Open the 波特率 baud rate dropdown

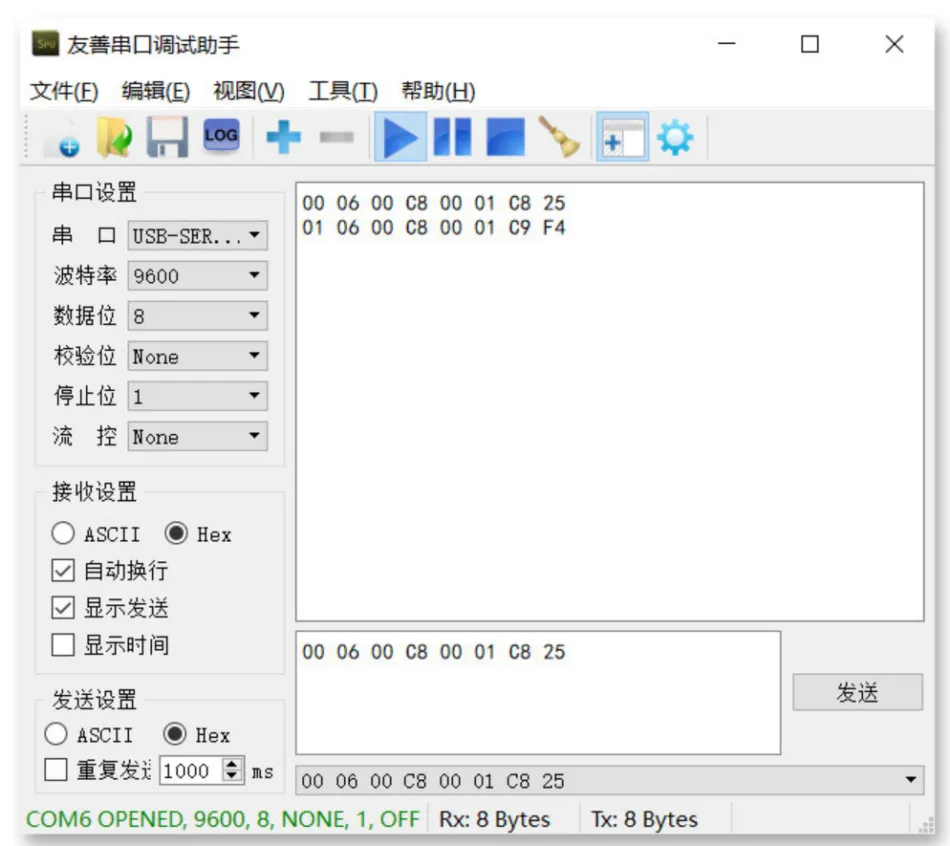tap(255, 276)
